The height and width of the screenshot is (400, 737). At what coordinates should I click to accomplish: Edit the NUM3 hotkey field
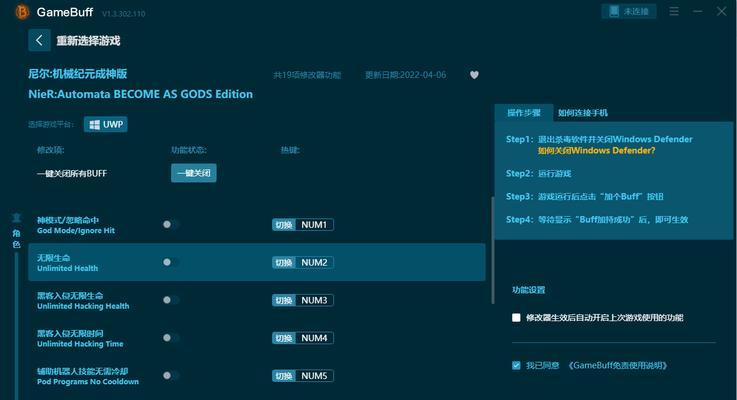click(314, 300)
